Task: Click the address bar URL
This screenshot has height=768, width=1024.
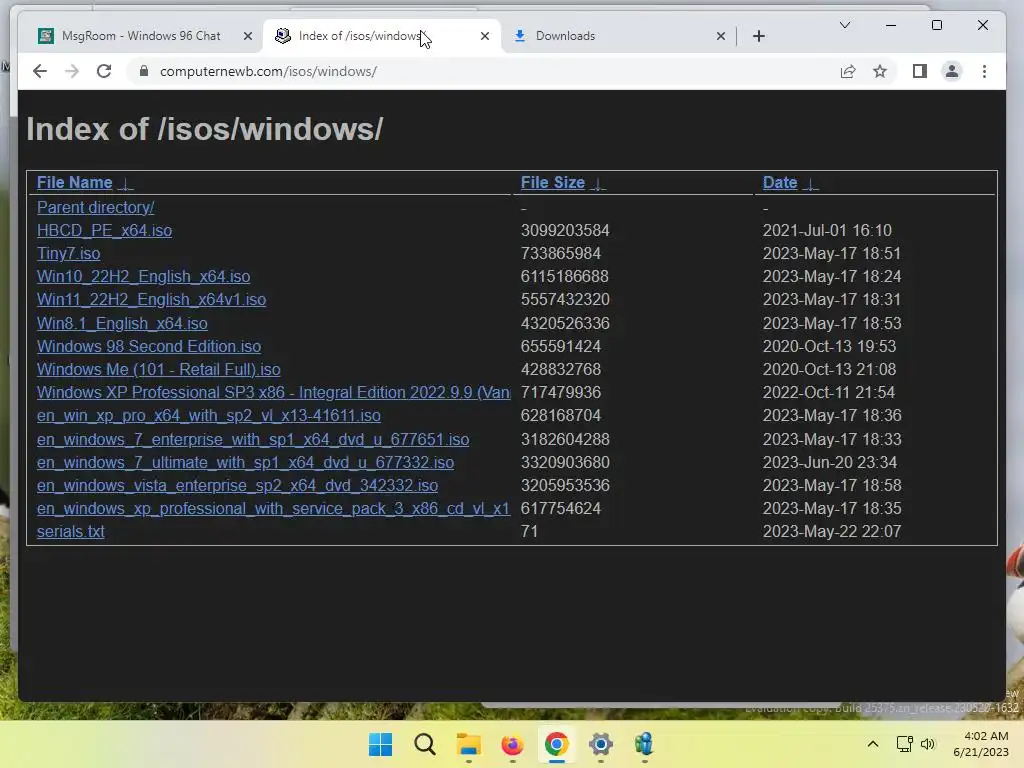Action: pyautogui.click(x=268, y=71)
